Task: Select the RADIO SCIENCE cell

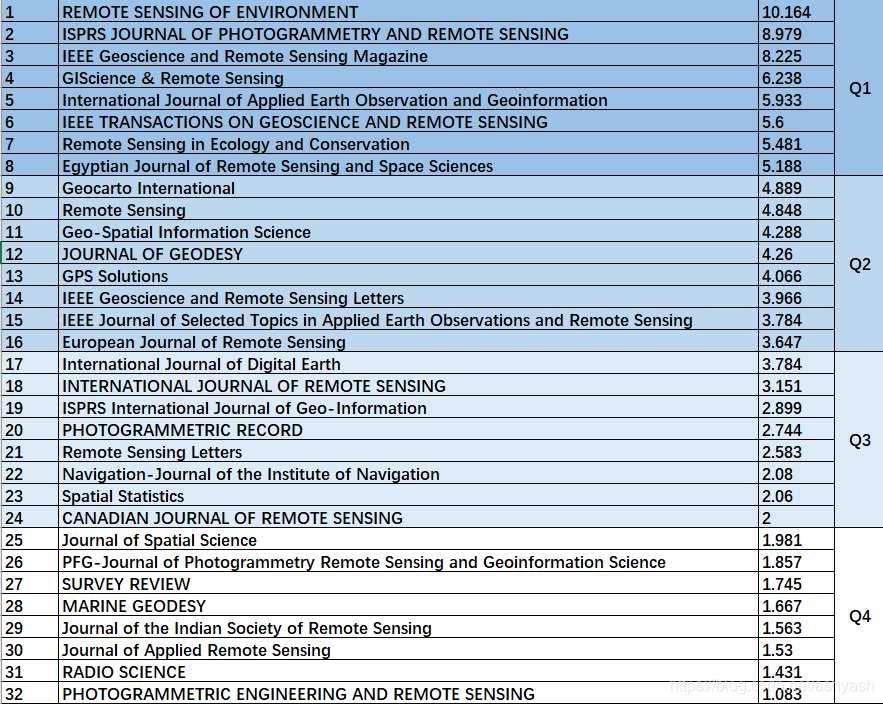Action: (408, 671)
